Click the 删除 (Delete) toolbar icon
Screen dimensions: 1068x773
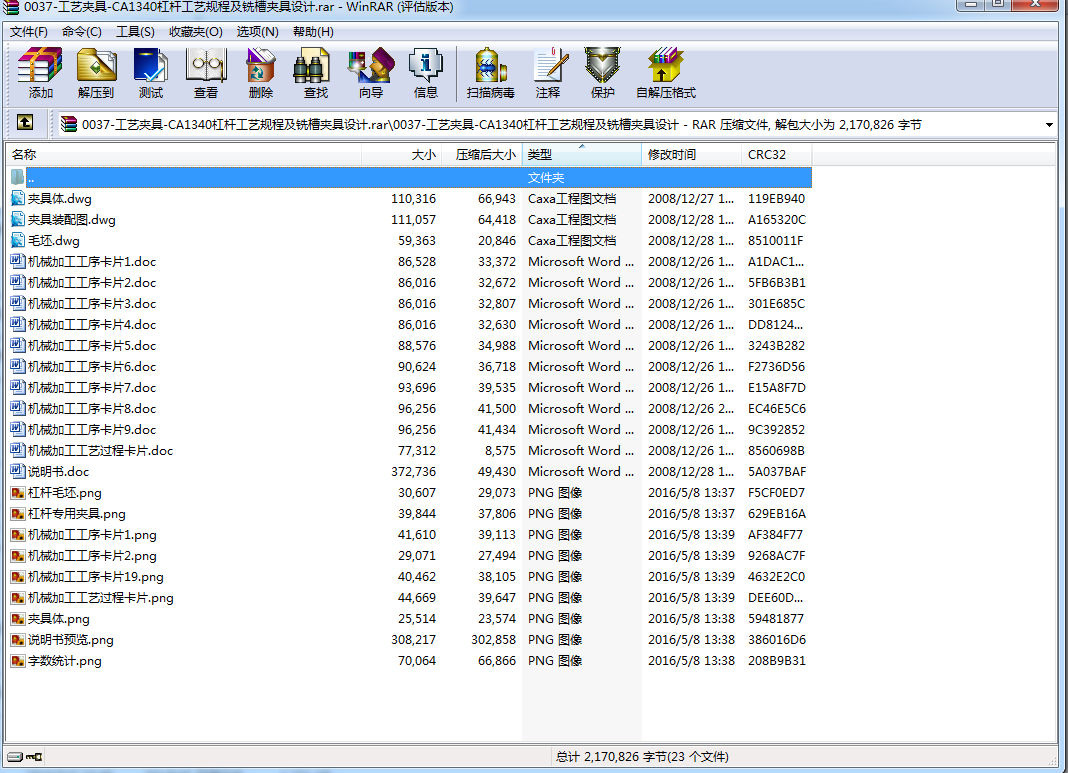click(x=260, y=65)
